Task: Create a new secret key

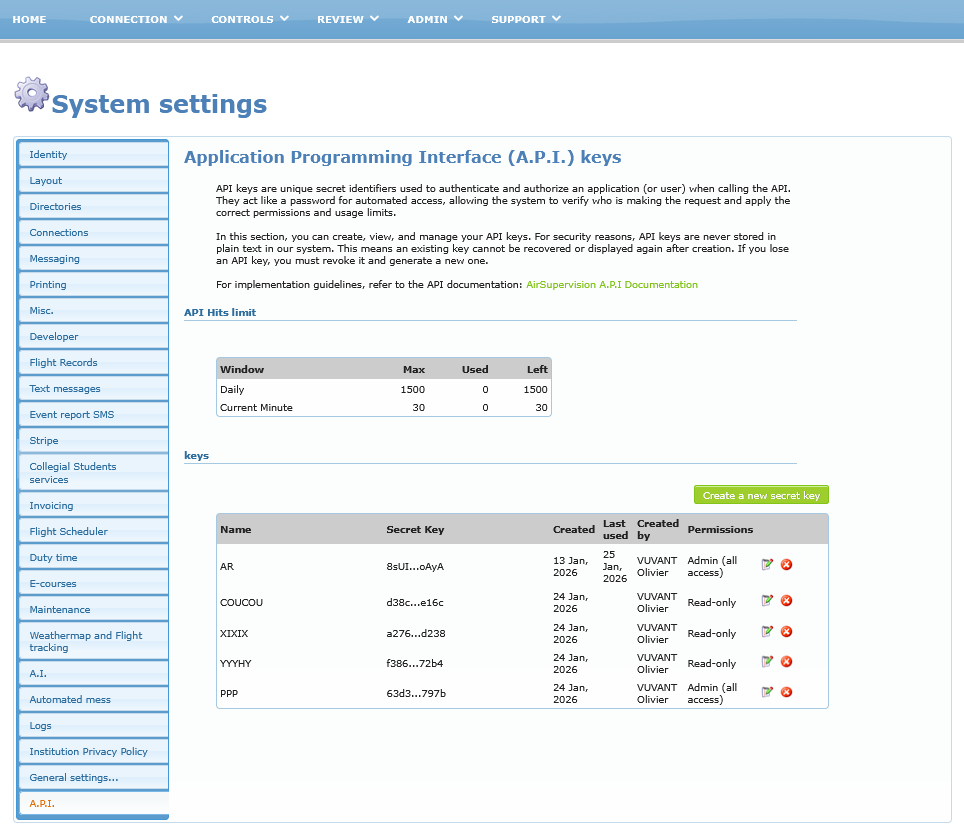Action: [761, 495]
